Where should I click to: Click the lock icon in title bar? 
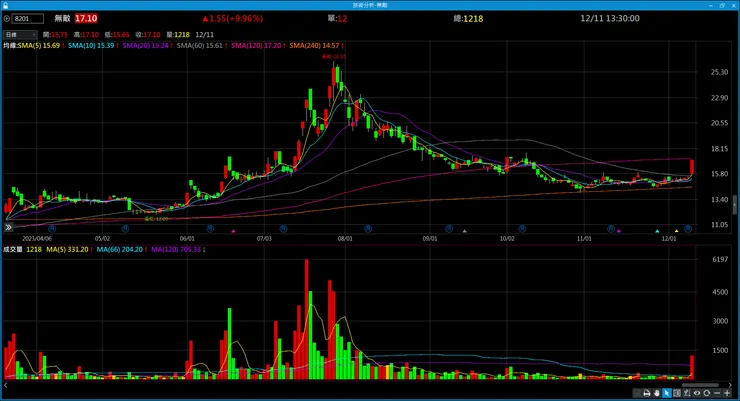[x=5, y=5]
